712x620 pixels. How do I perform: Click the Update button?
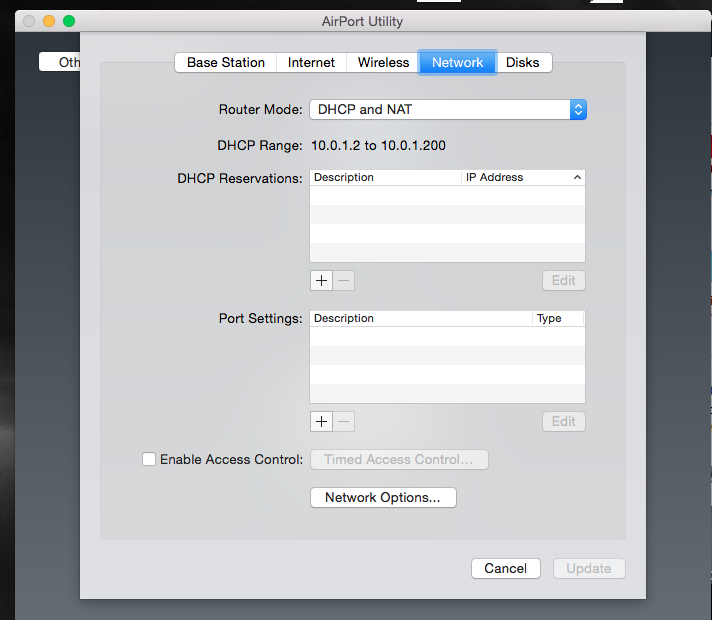[x=589, y=569]
